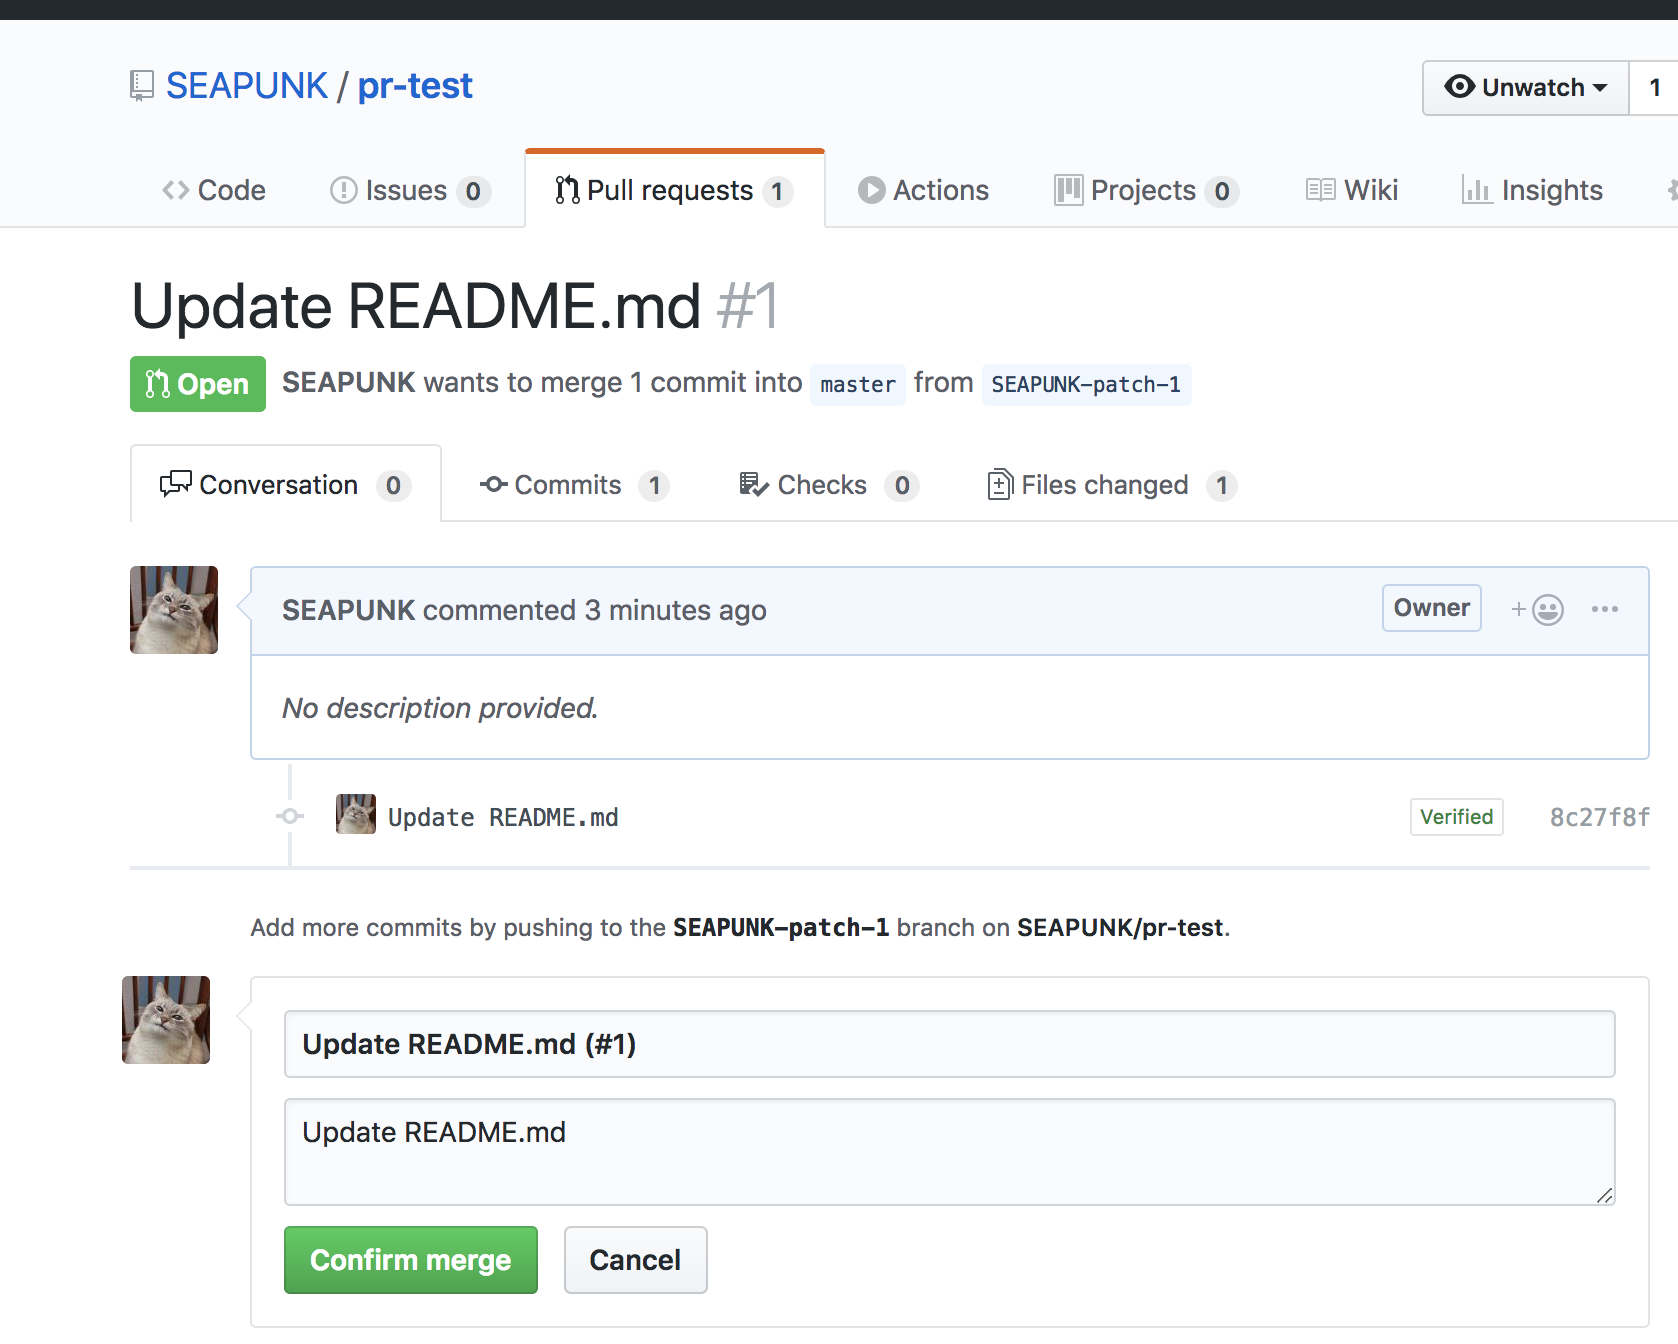Image resolution: width=1678 pixels, height=1344 pixels.
Task: Click the Checks clipboard icon
Action: pos(753,484)
